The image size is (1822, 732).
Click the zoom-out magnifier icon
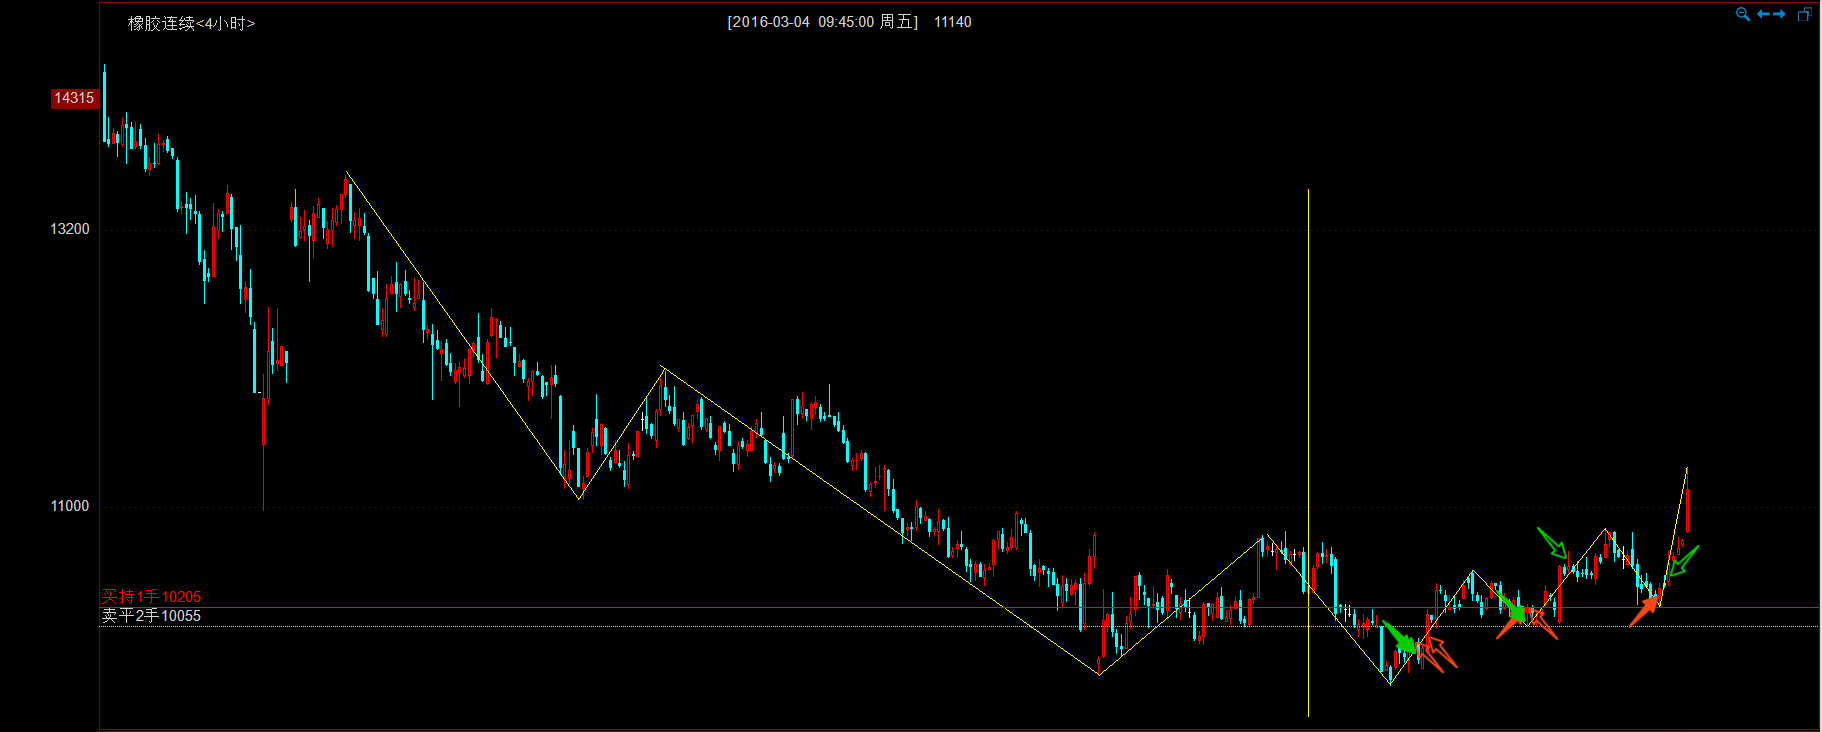pyautogui.click(x=1742, y=14)
